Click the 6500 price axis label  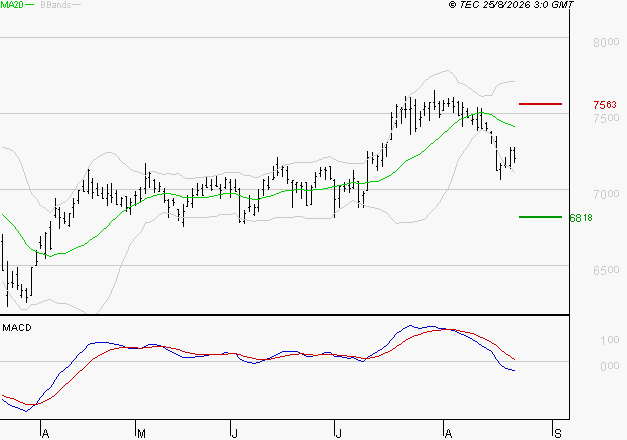[606, 270]
